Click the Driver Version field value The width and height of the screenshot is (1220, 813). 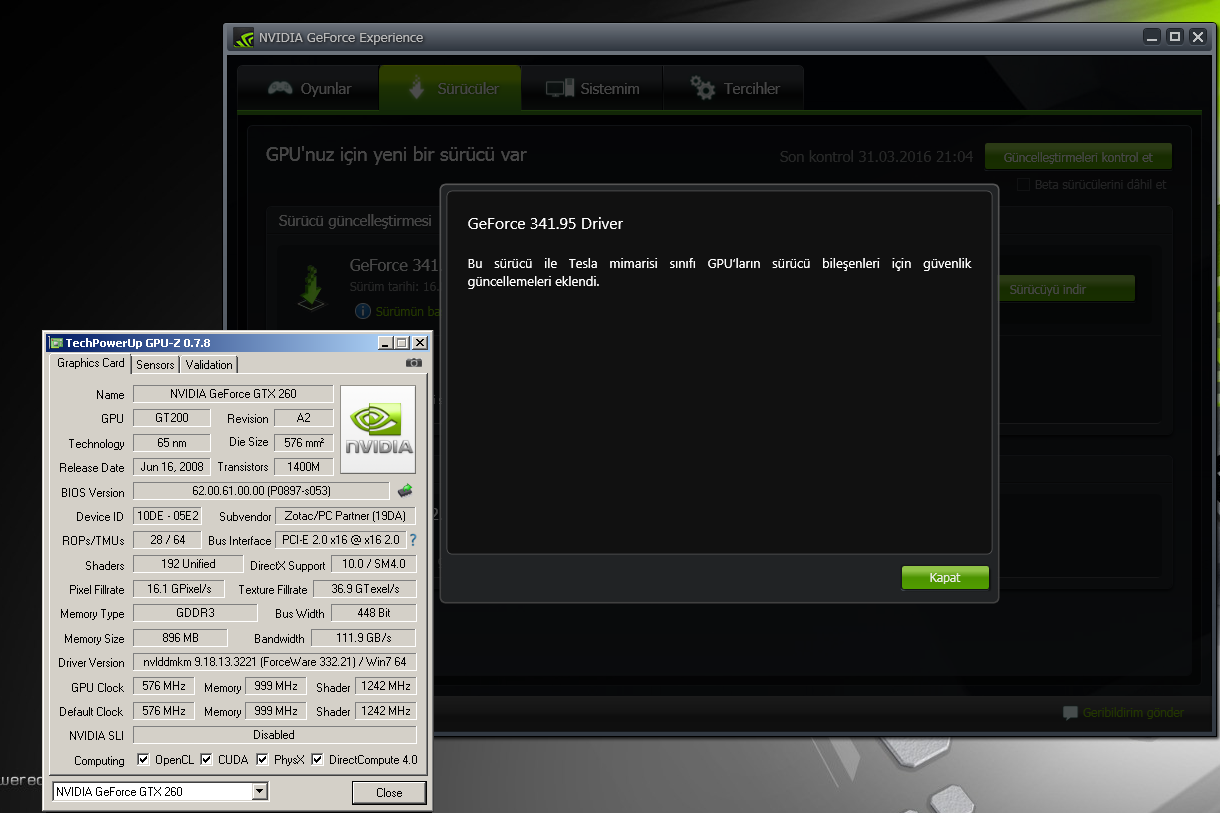coord(274,662)
